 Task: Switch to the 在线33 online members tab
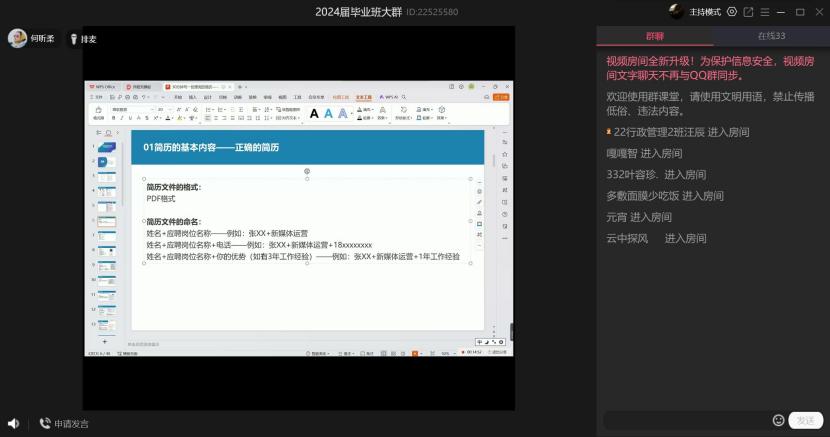coord(771,36)
